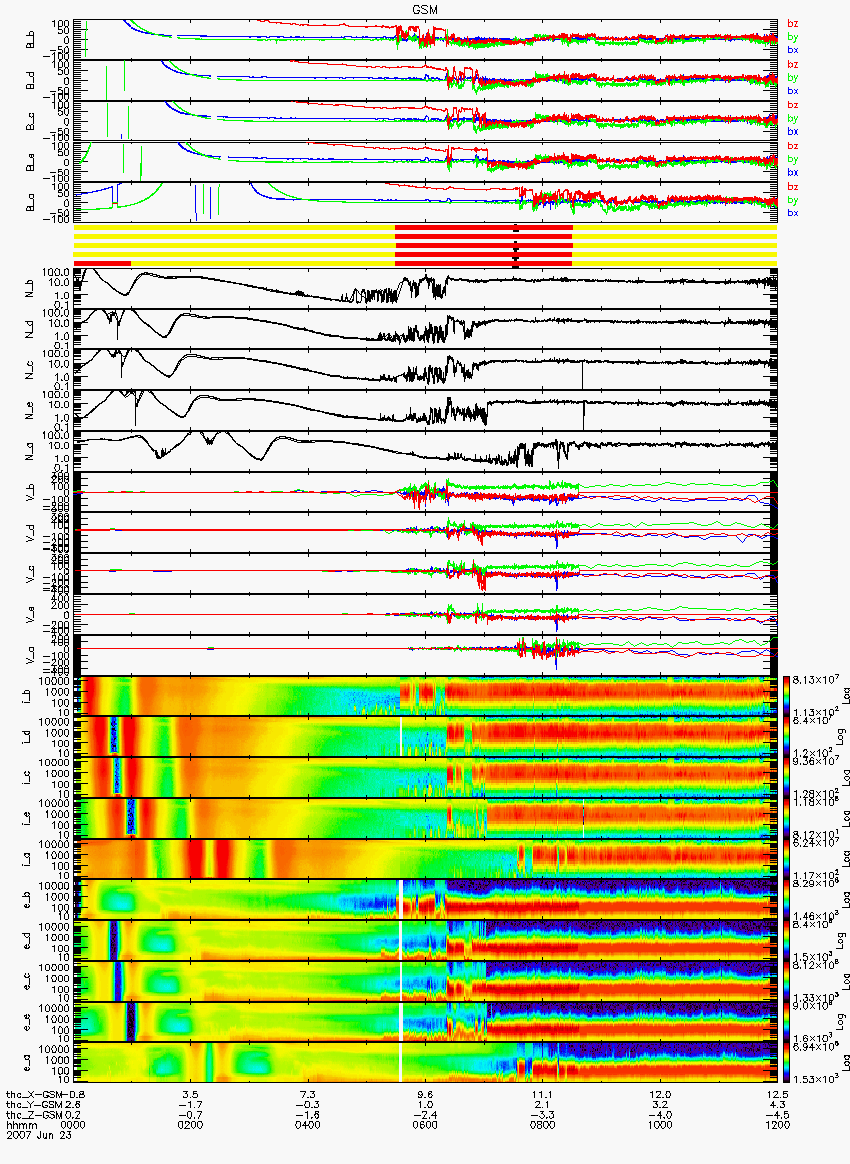The height and width of the screenshot is (1164, 850).
Task: Select the N_b density axis label
Action: [x=30, y=288]
